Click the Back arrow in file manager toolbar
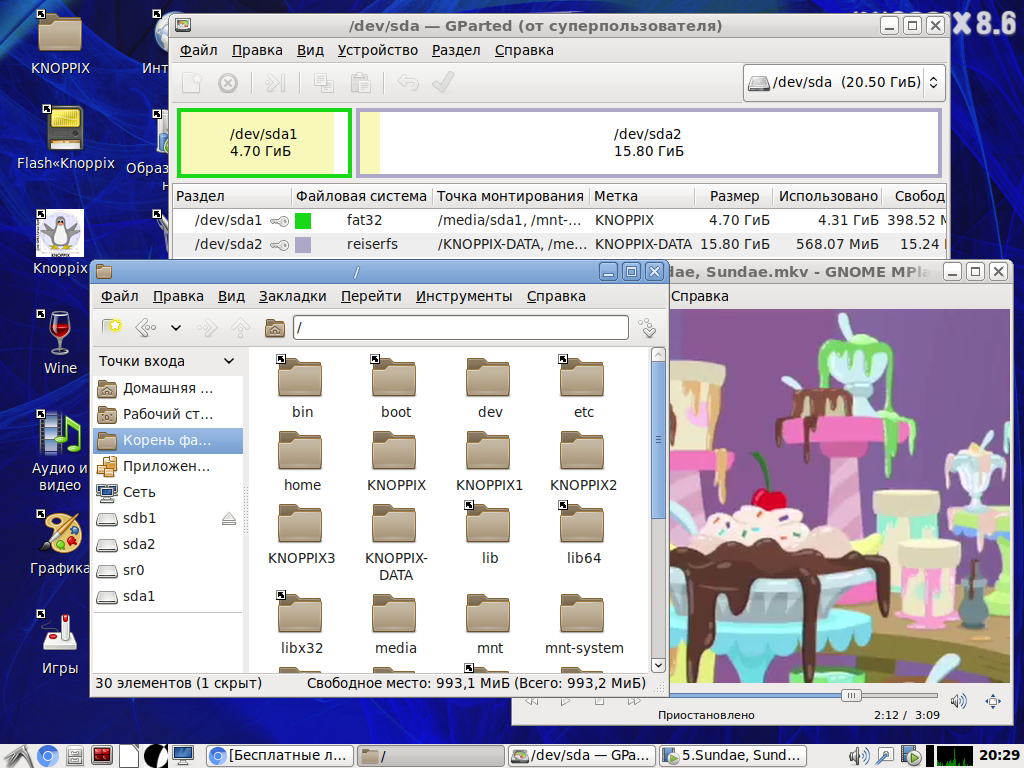This screenshot has width=1024, height=768. coord(145,327)
